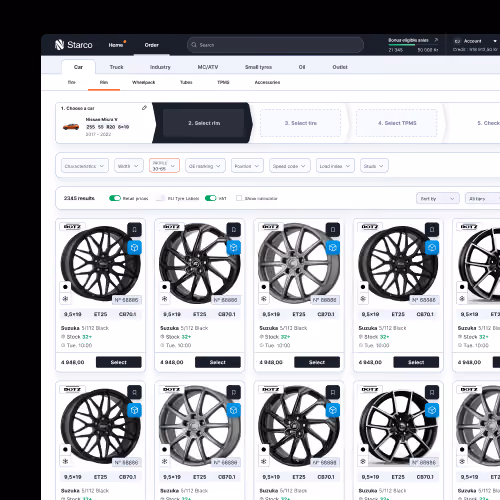Toggle the Retail prices switch
This screenshot has width=500, height=500.
115,198
